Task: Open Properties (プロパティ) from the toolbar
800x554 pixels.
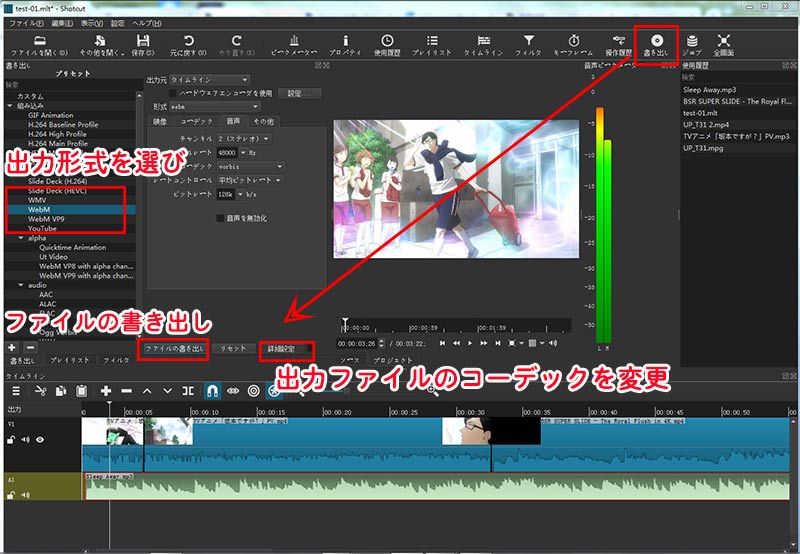Action: 345,41
